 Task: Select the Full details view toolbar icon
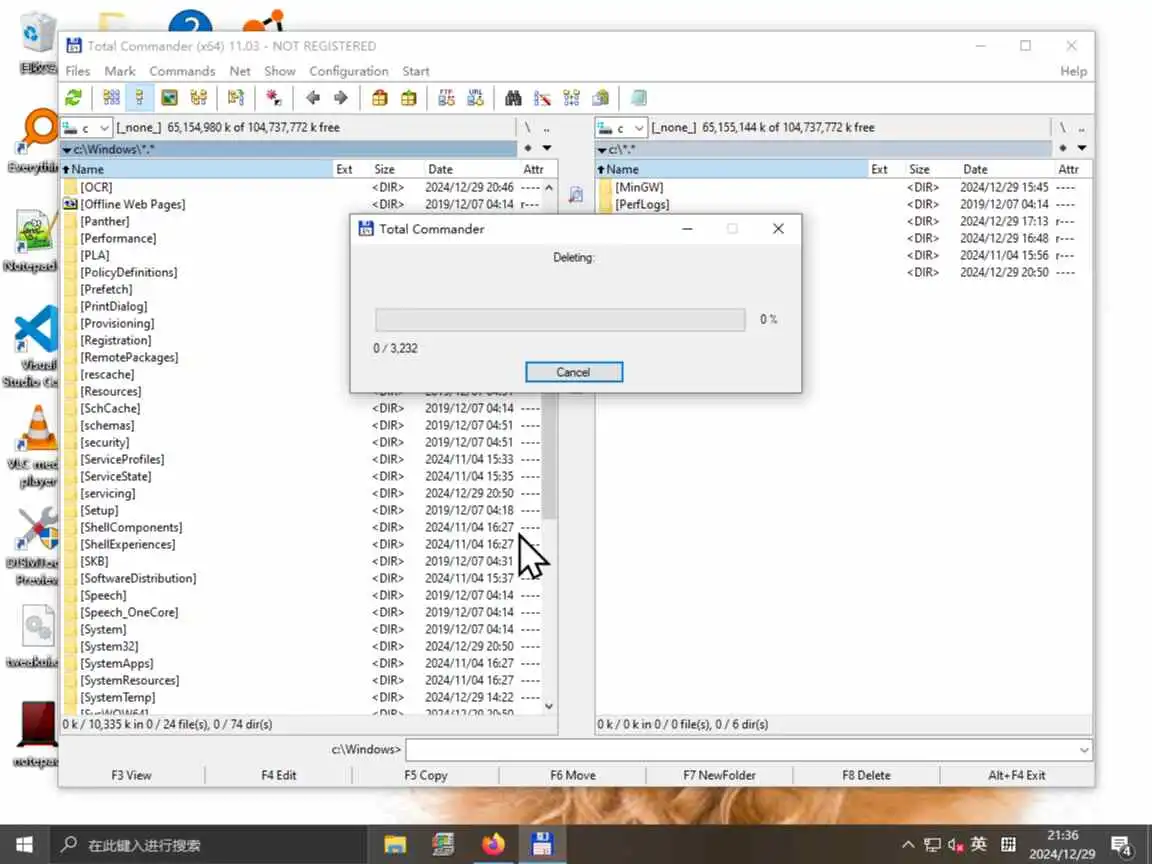140,98
